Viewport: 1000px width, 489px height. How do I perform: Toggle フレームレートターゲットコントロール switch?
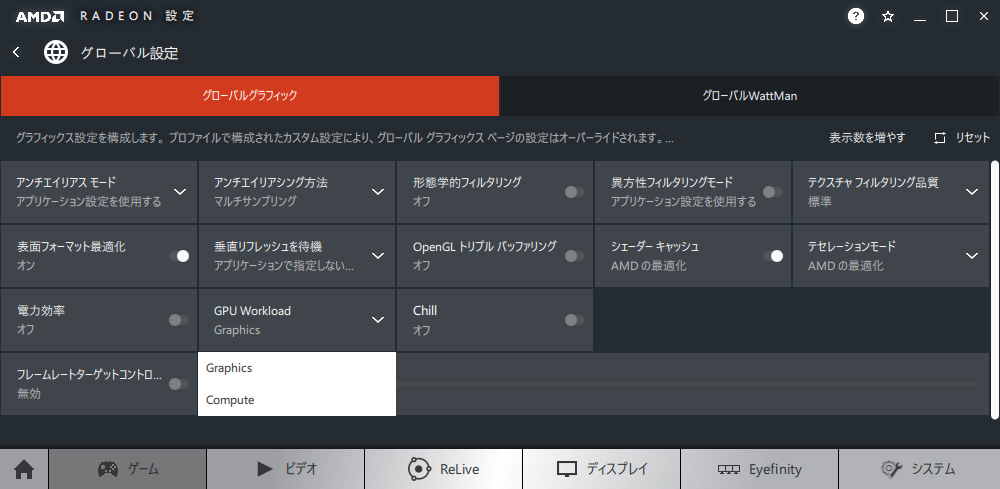[179, 384]
